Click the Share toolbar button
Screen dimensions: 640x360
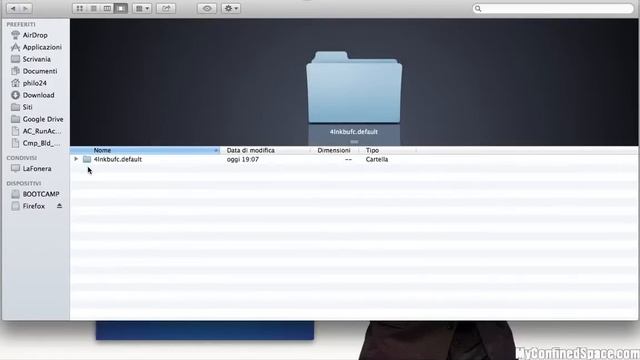166,8
